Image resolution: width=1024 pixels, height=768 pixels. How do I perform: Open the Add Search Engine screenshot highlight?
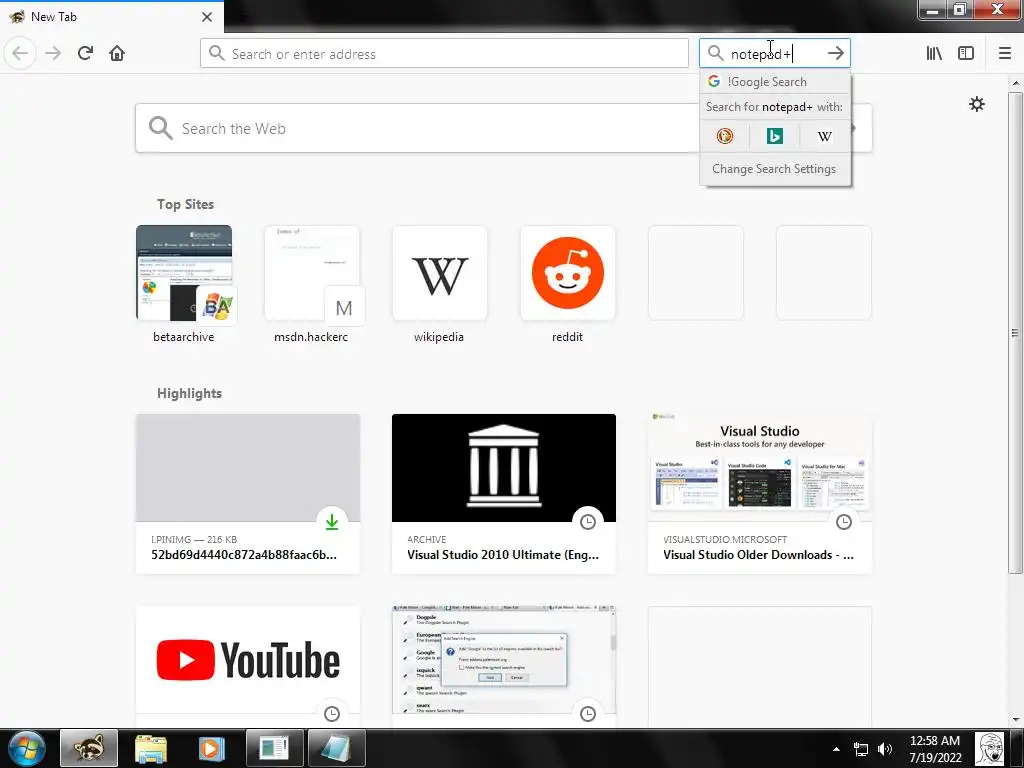tap(504, 666)
